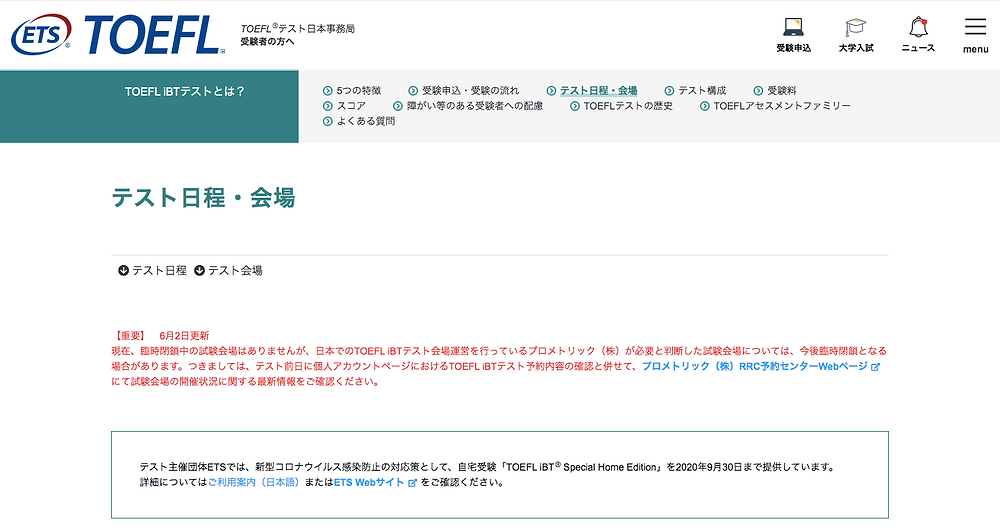Click the external-link icon after ETS Webサイト

pyautogui.click(x=413, y=483)
